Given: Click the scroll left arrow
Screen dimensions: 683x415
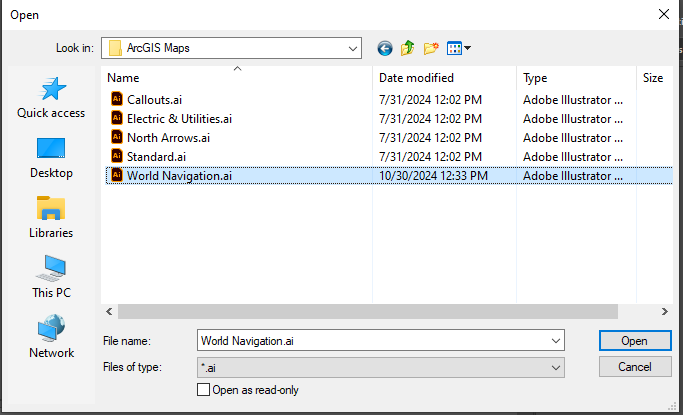Looking at the screenshot, I should (109, 311).
